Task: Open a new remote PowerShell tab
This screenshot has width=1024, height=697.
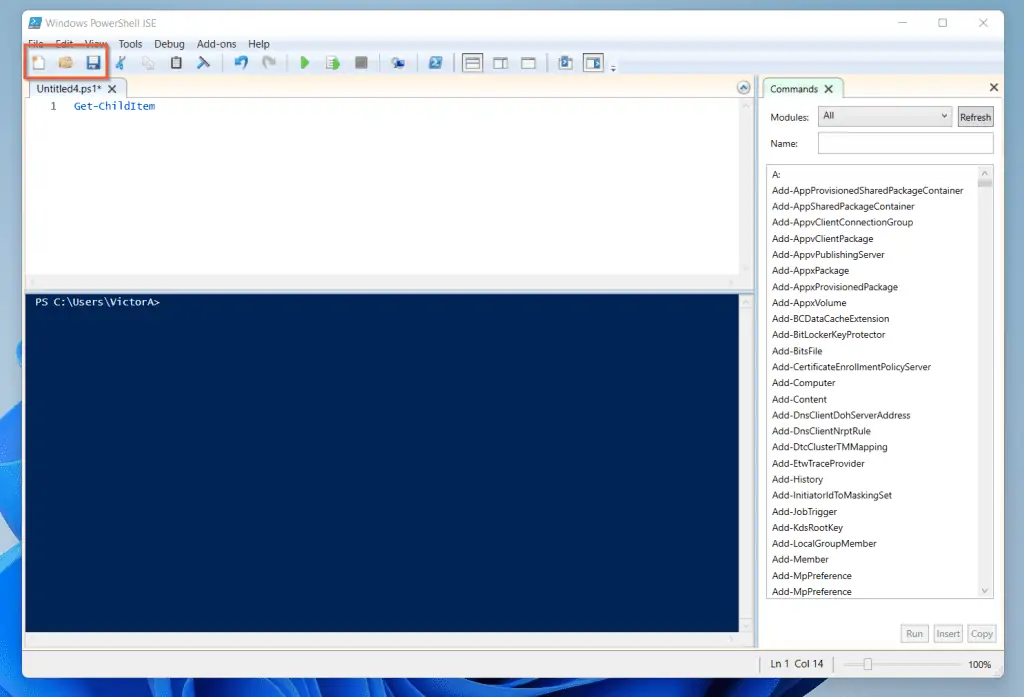Action: point(398,63)
